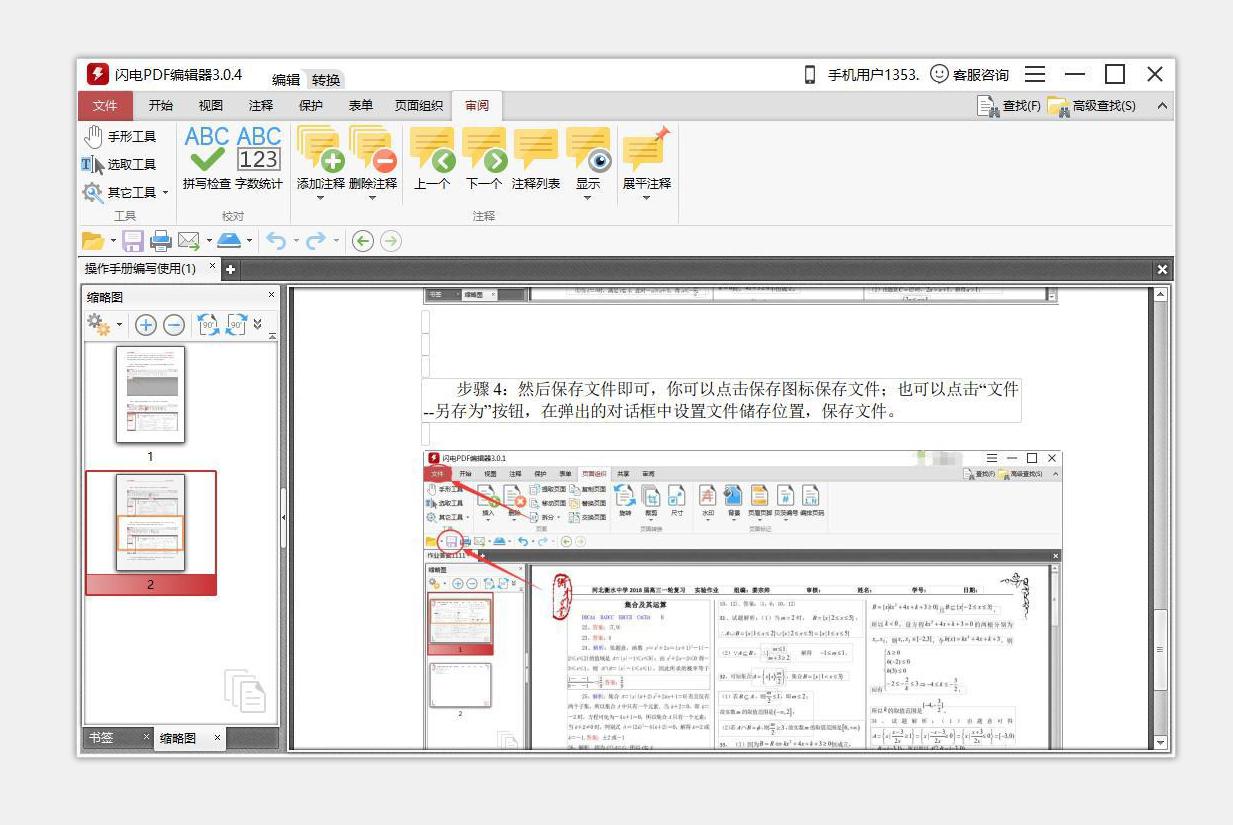The width and height of the screenshot is (1233, 825).
Task: Go to next view circle arrow
Action: (390, 241)
